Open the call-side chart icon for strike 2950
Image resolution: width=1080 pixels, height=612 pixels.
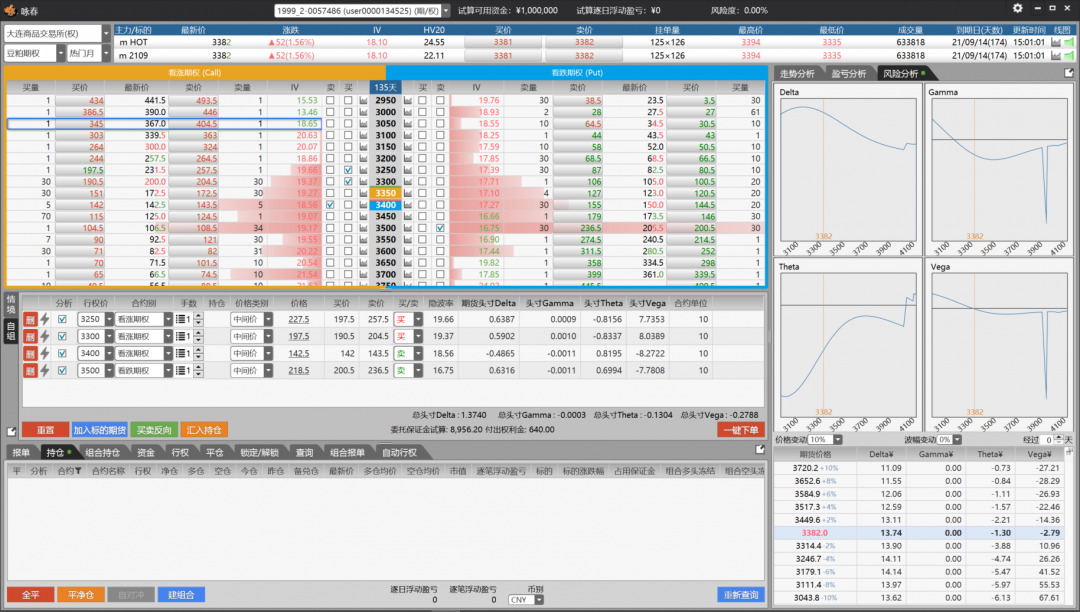(x=363, y=101)
